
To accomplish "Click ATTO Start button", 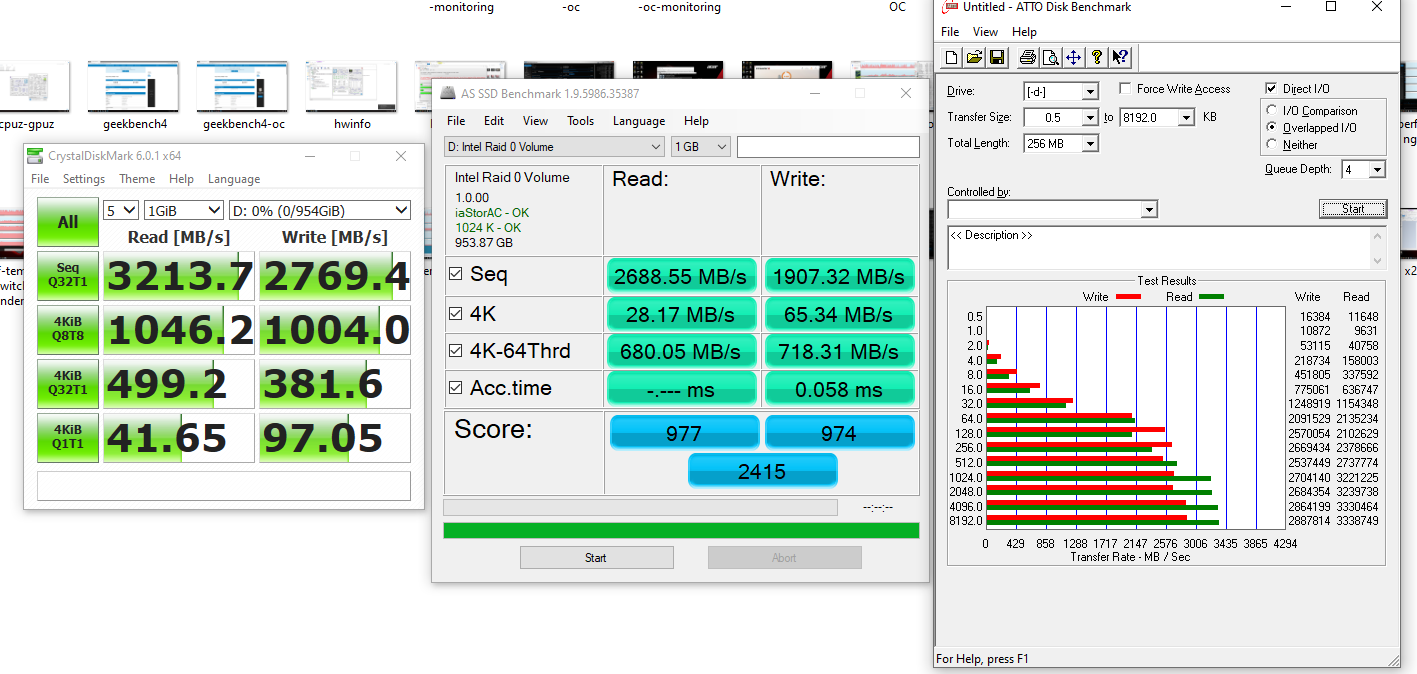I will [x=1353, y=209].
